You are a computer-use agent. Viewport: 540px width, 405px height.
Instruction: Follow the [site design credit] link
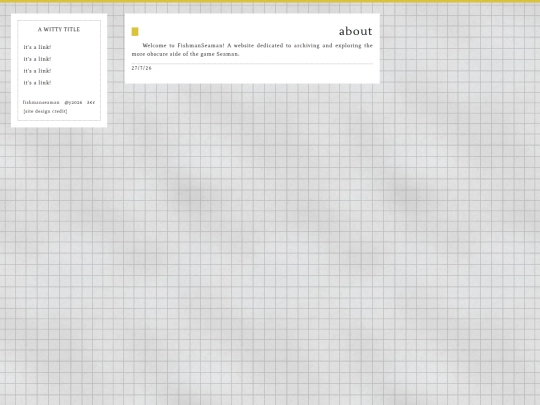[45, 111]
